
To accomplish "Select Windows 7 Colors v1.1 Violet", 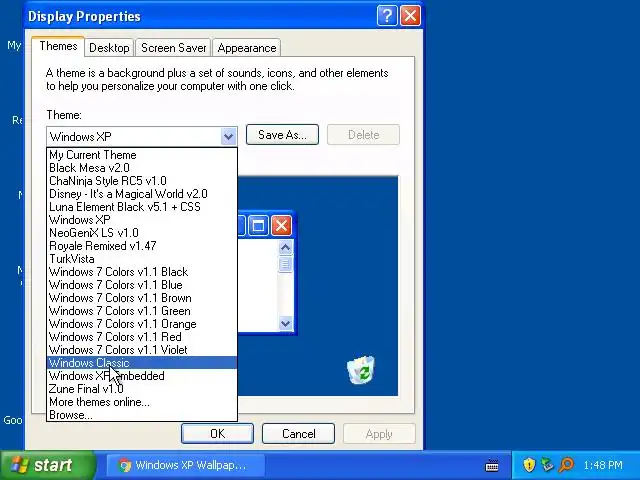I will pos(142,350).
